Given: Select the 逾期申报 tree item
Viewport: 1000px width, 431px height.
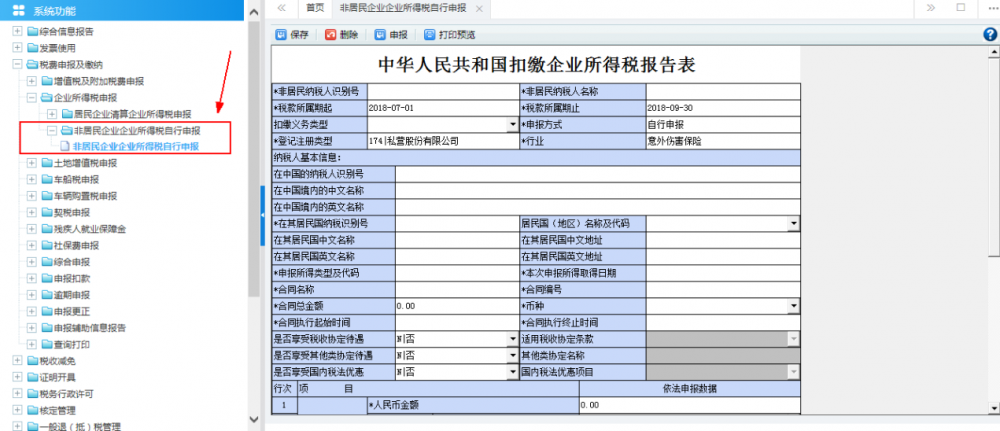Looking at the screenshot, I should (x=72, y=295).
